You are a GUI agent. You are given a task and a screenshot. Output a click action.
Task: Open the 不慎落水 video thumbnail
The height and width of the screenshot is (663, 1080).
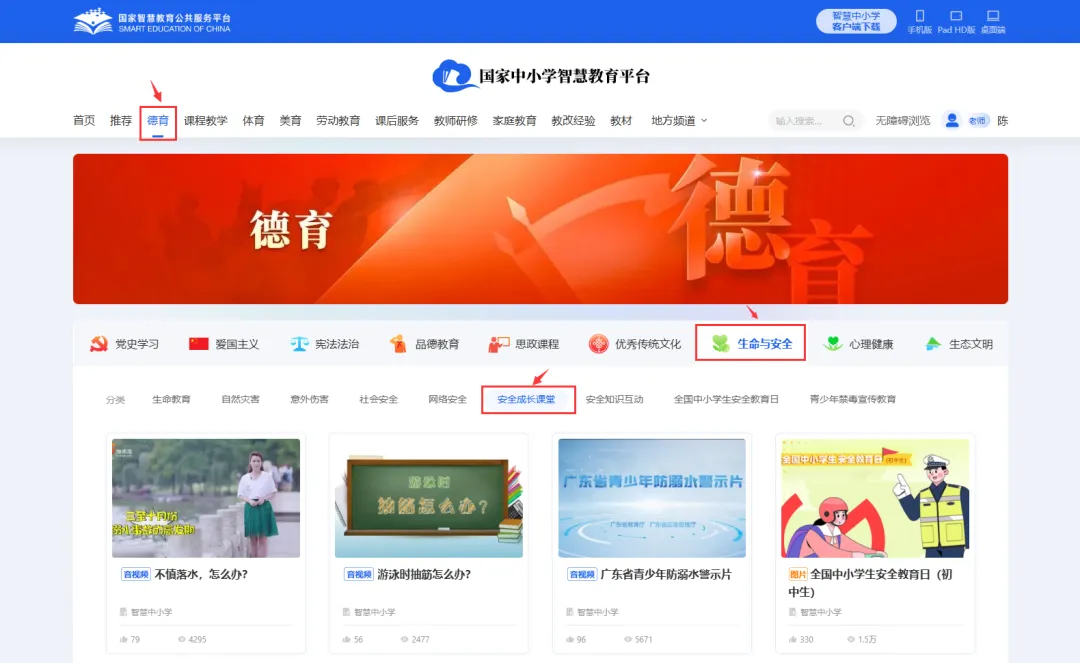pyautogui.click(x=206, y=498)
